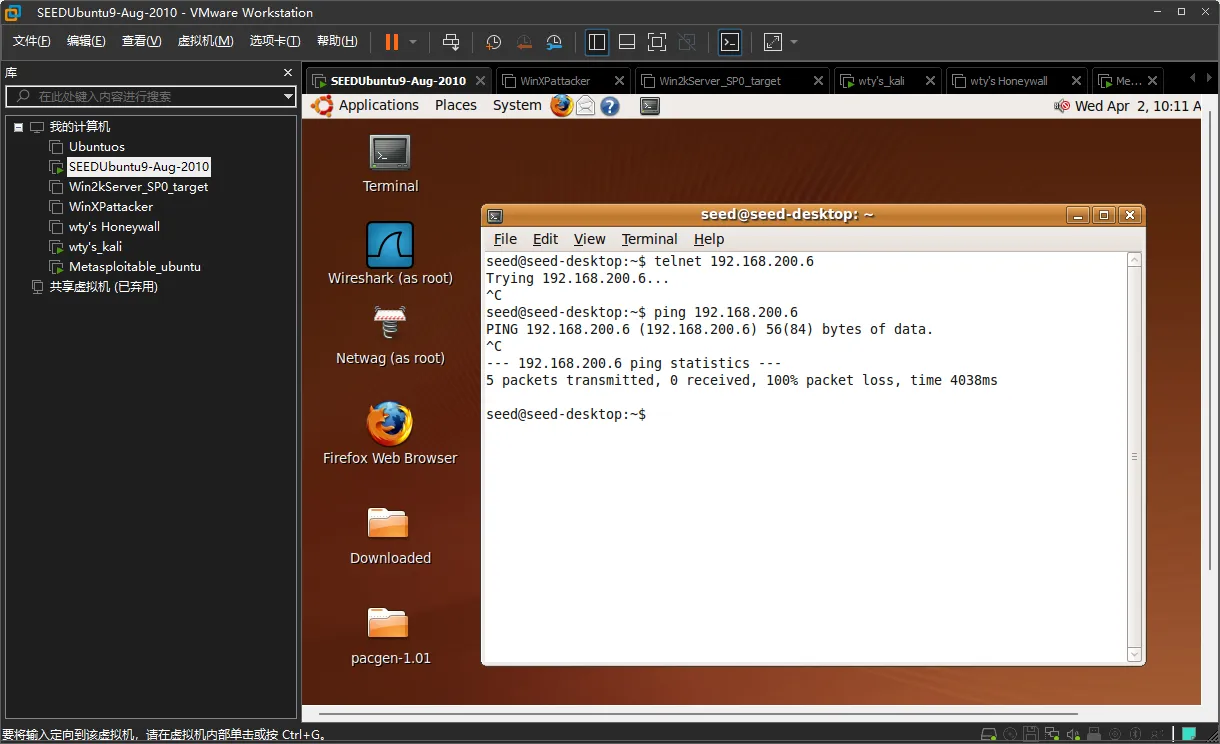1220x744 pixels.
Task: Toggle the library sidebar view
Action: pyautogui.click(x=597, y=42)
